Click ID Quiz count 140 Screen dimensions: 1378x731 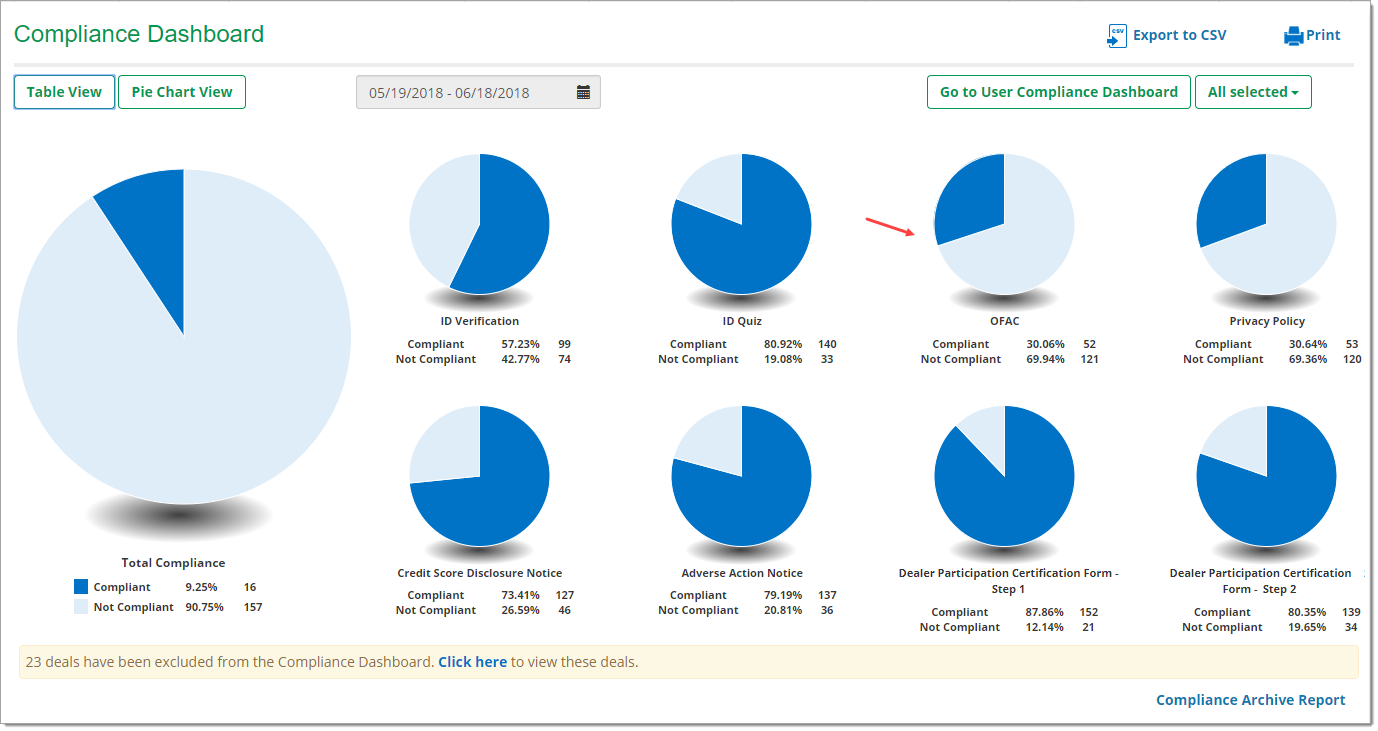827,344
